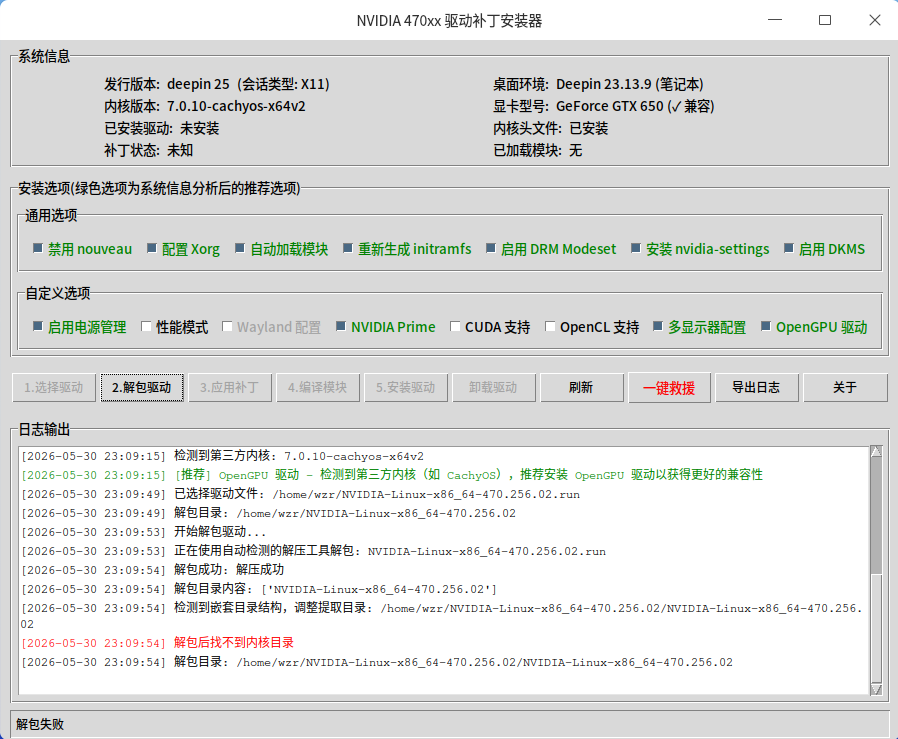Click the 2.解包驱动 button
This screenshot has width=898, height=739.
(142, 388)
